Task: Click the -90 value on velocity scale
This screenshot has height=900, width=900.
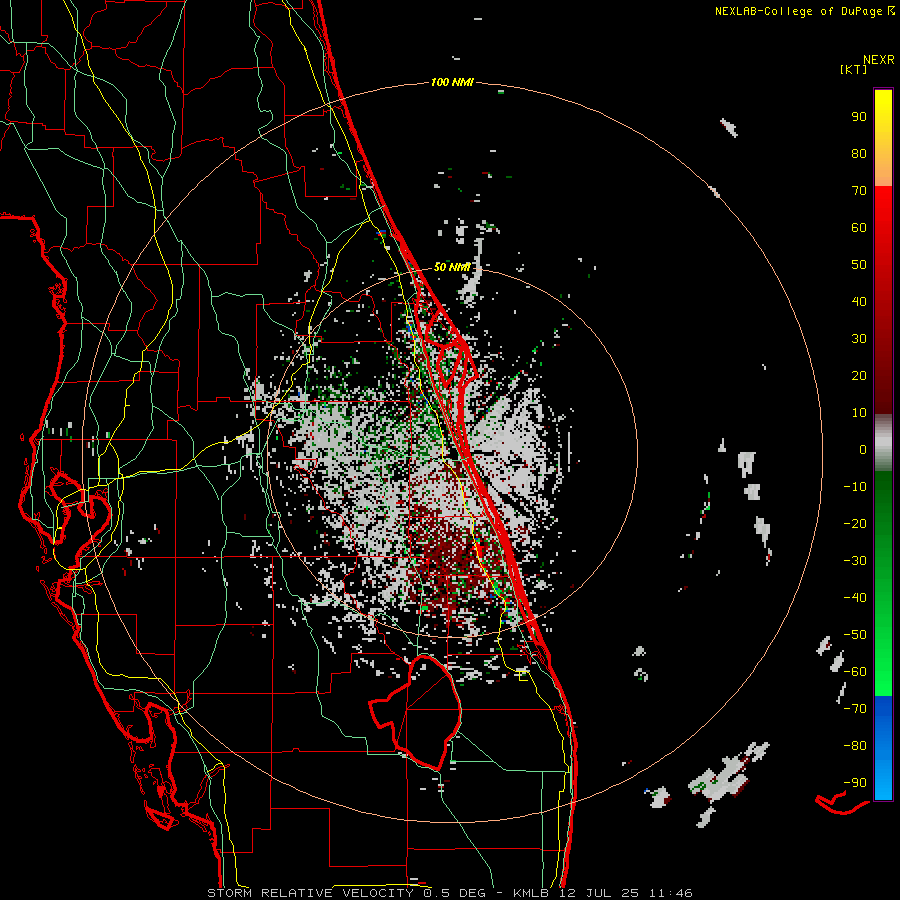Action: coord(855,783)
